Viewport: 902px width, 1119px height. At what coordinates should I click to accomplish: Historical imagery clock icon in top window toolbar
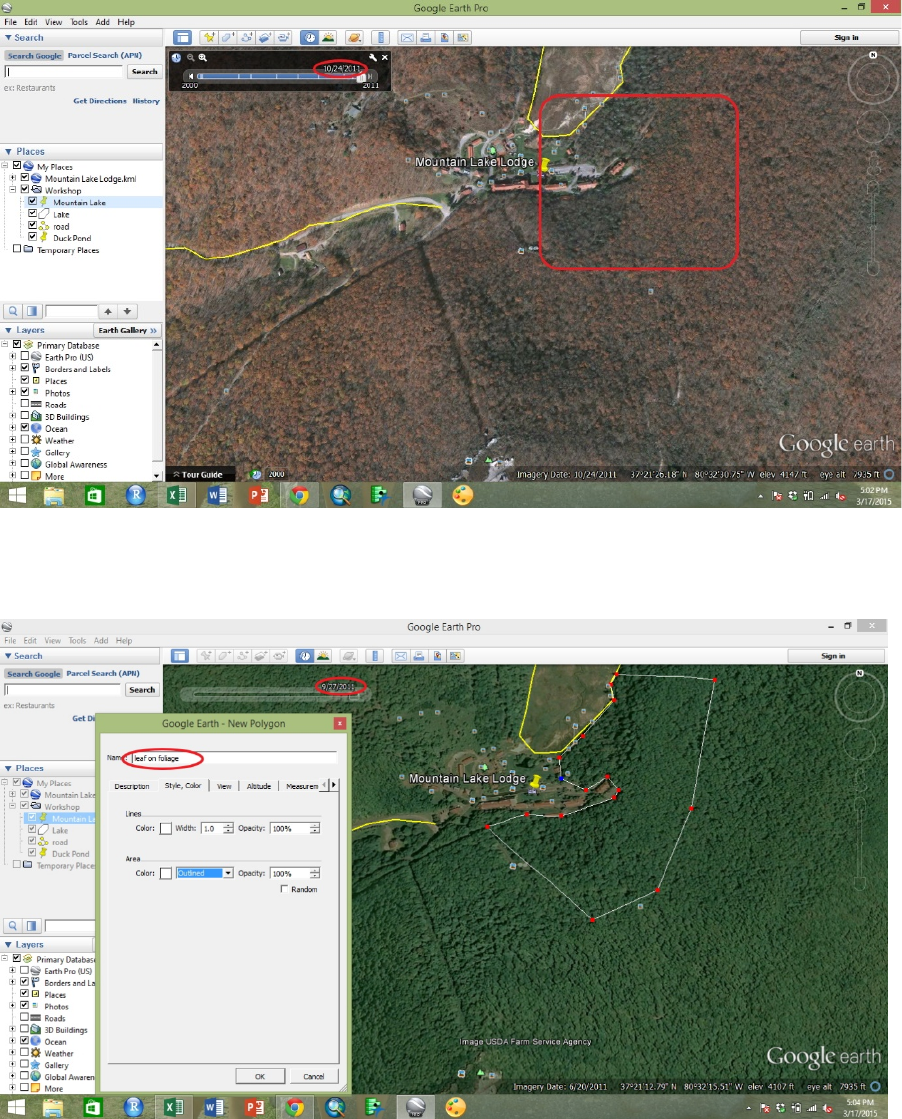point(309,38)
